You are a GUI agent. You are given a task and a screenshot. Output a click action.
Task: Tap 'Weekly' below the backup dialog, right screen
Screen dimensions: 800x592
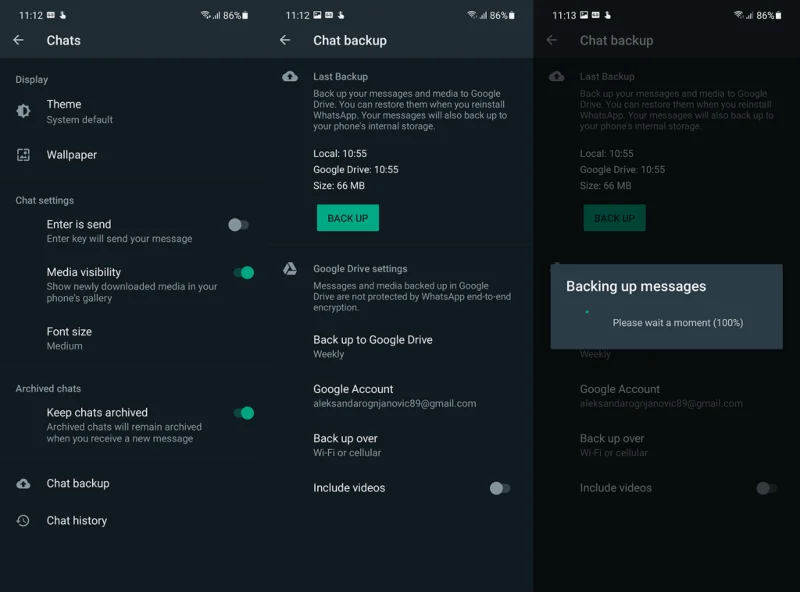pyautogui.click(x=595, y=354)
